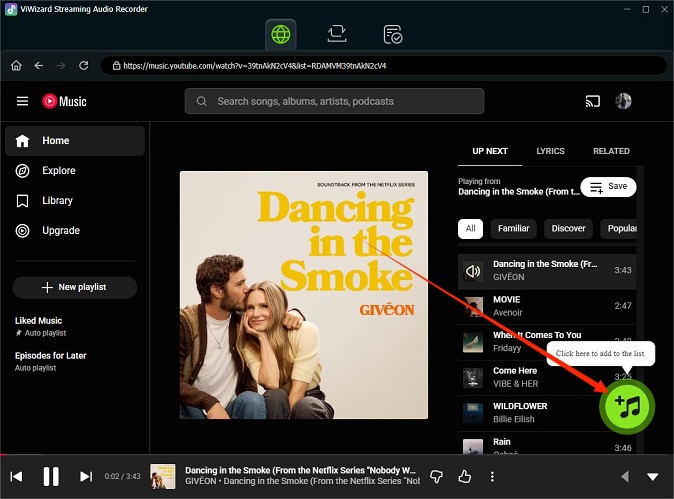Image resolution: width=674 pixels, height=499 pixels.
Task: Collapse the player page with down triangle
Action: [x=653, y=477]
